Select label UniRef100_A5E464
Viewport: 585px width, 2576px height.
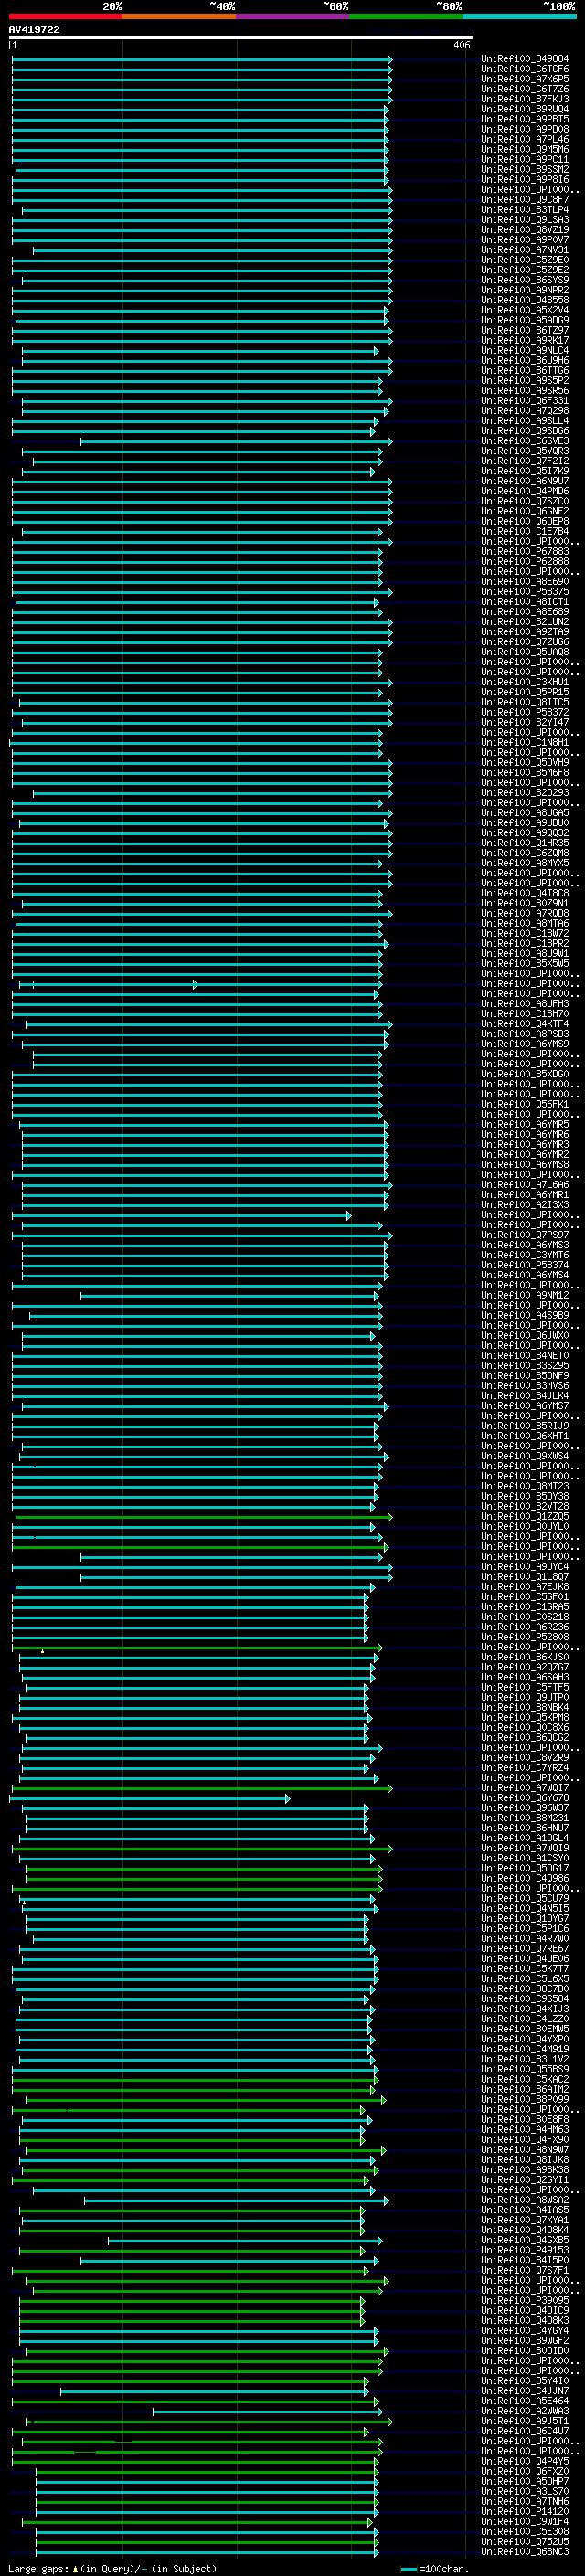point(525,2401)
